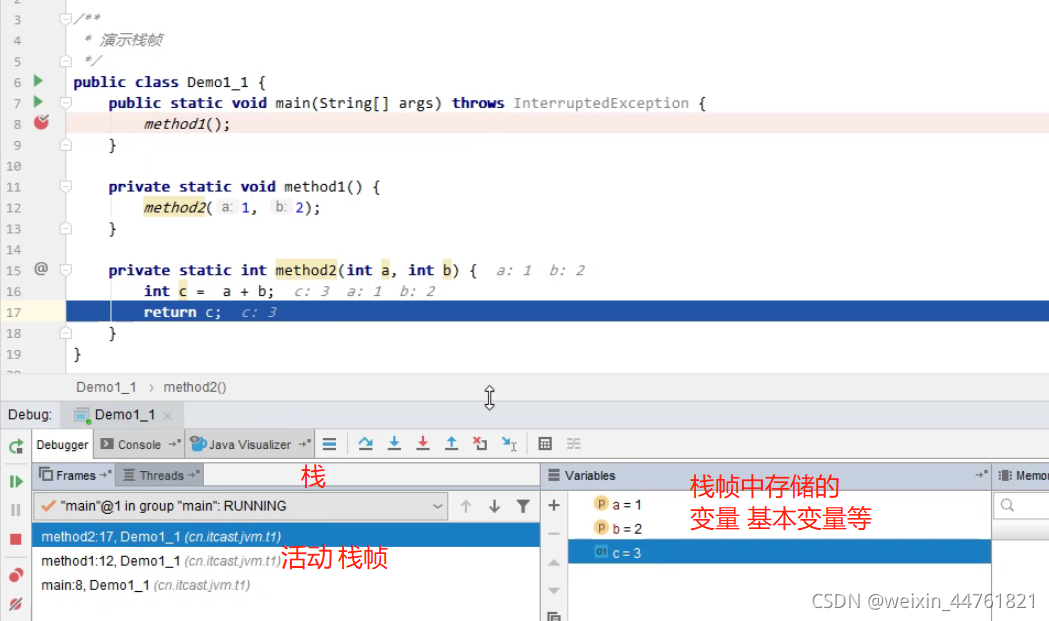Click the Drop Frame icon

[480, 444]
